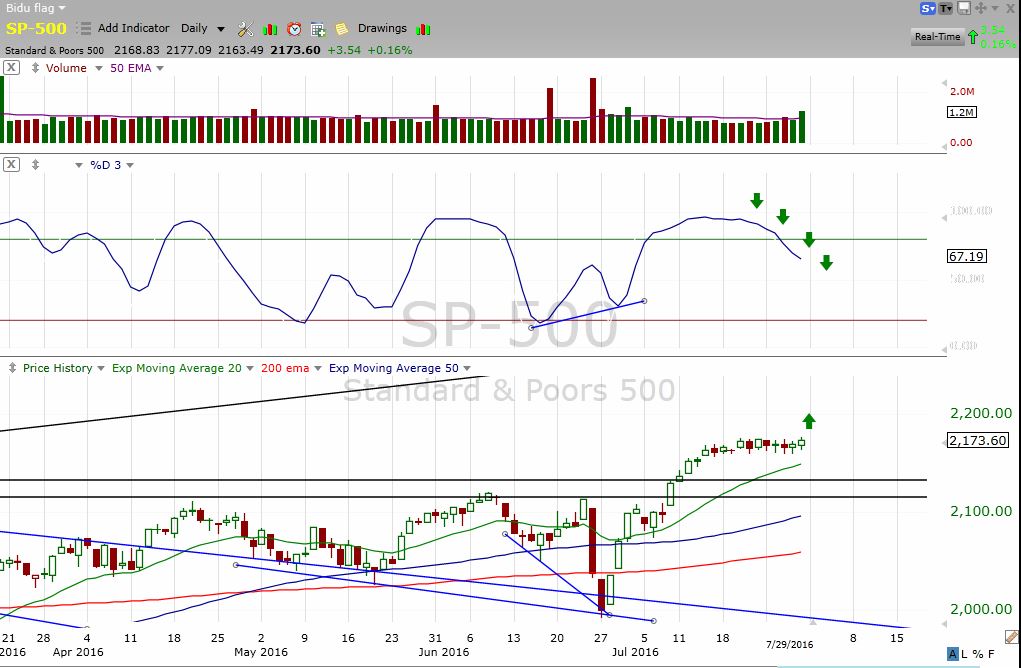
Task: Click the save floppy disk icon
Action: (964, 8)
